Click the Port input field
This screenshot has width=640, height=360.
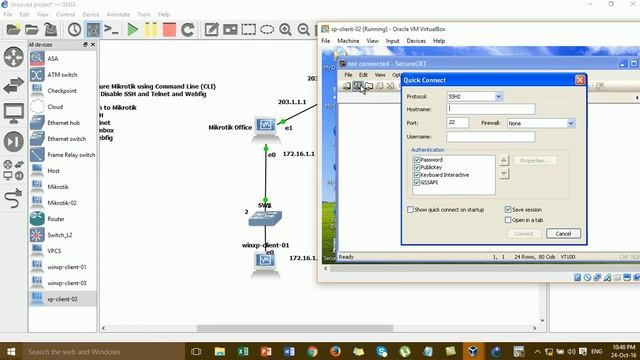point(458,122)
